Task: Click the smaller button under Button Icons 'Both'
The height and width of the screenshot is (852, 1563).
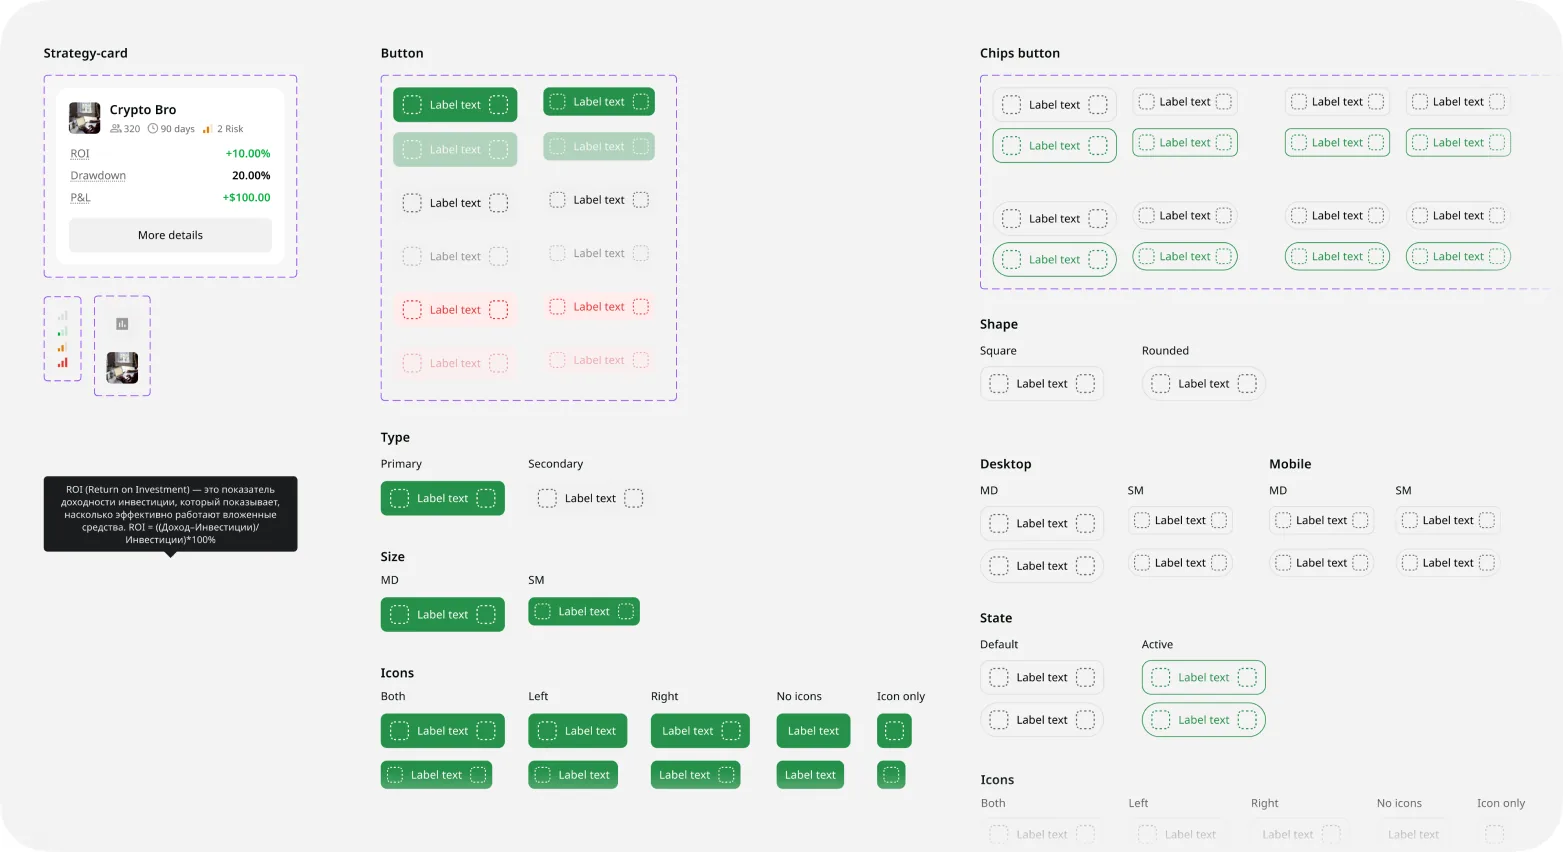Action: 436,775
